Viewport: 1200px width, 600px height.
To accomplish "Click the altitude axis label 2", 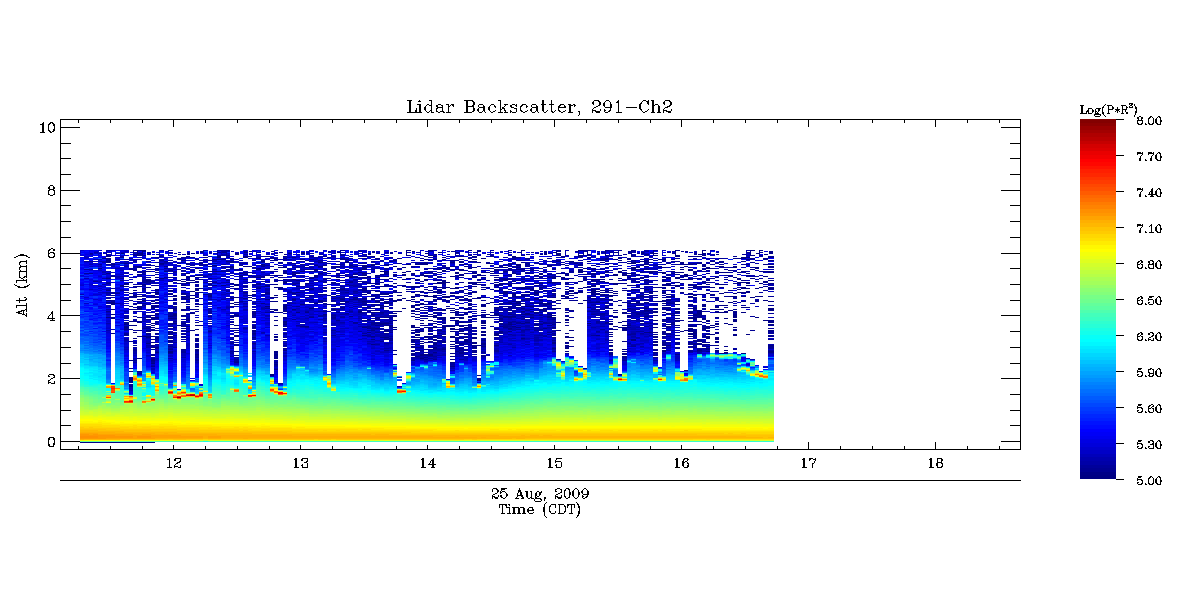I will click(x=49, y=379).
